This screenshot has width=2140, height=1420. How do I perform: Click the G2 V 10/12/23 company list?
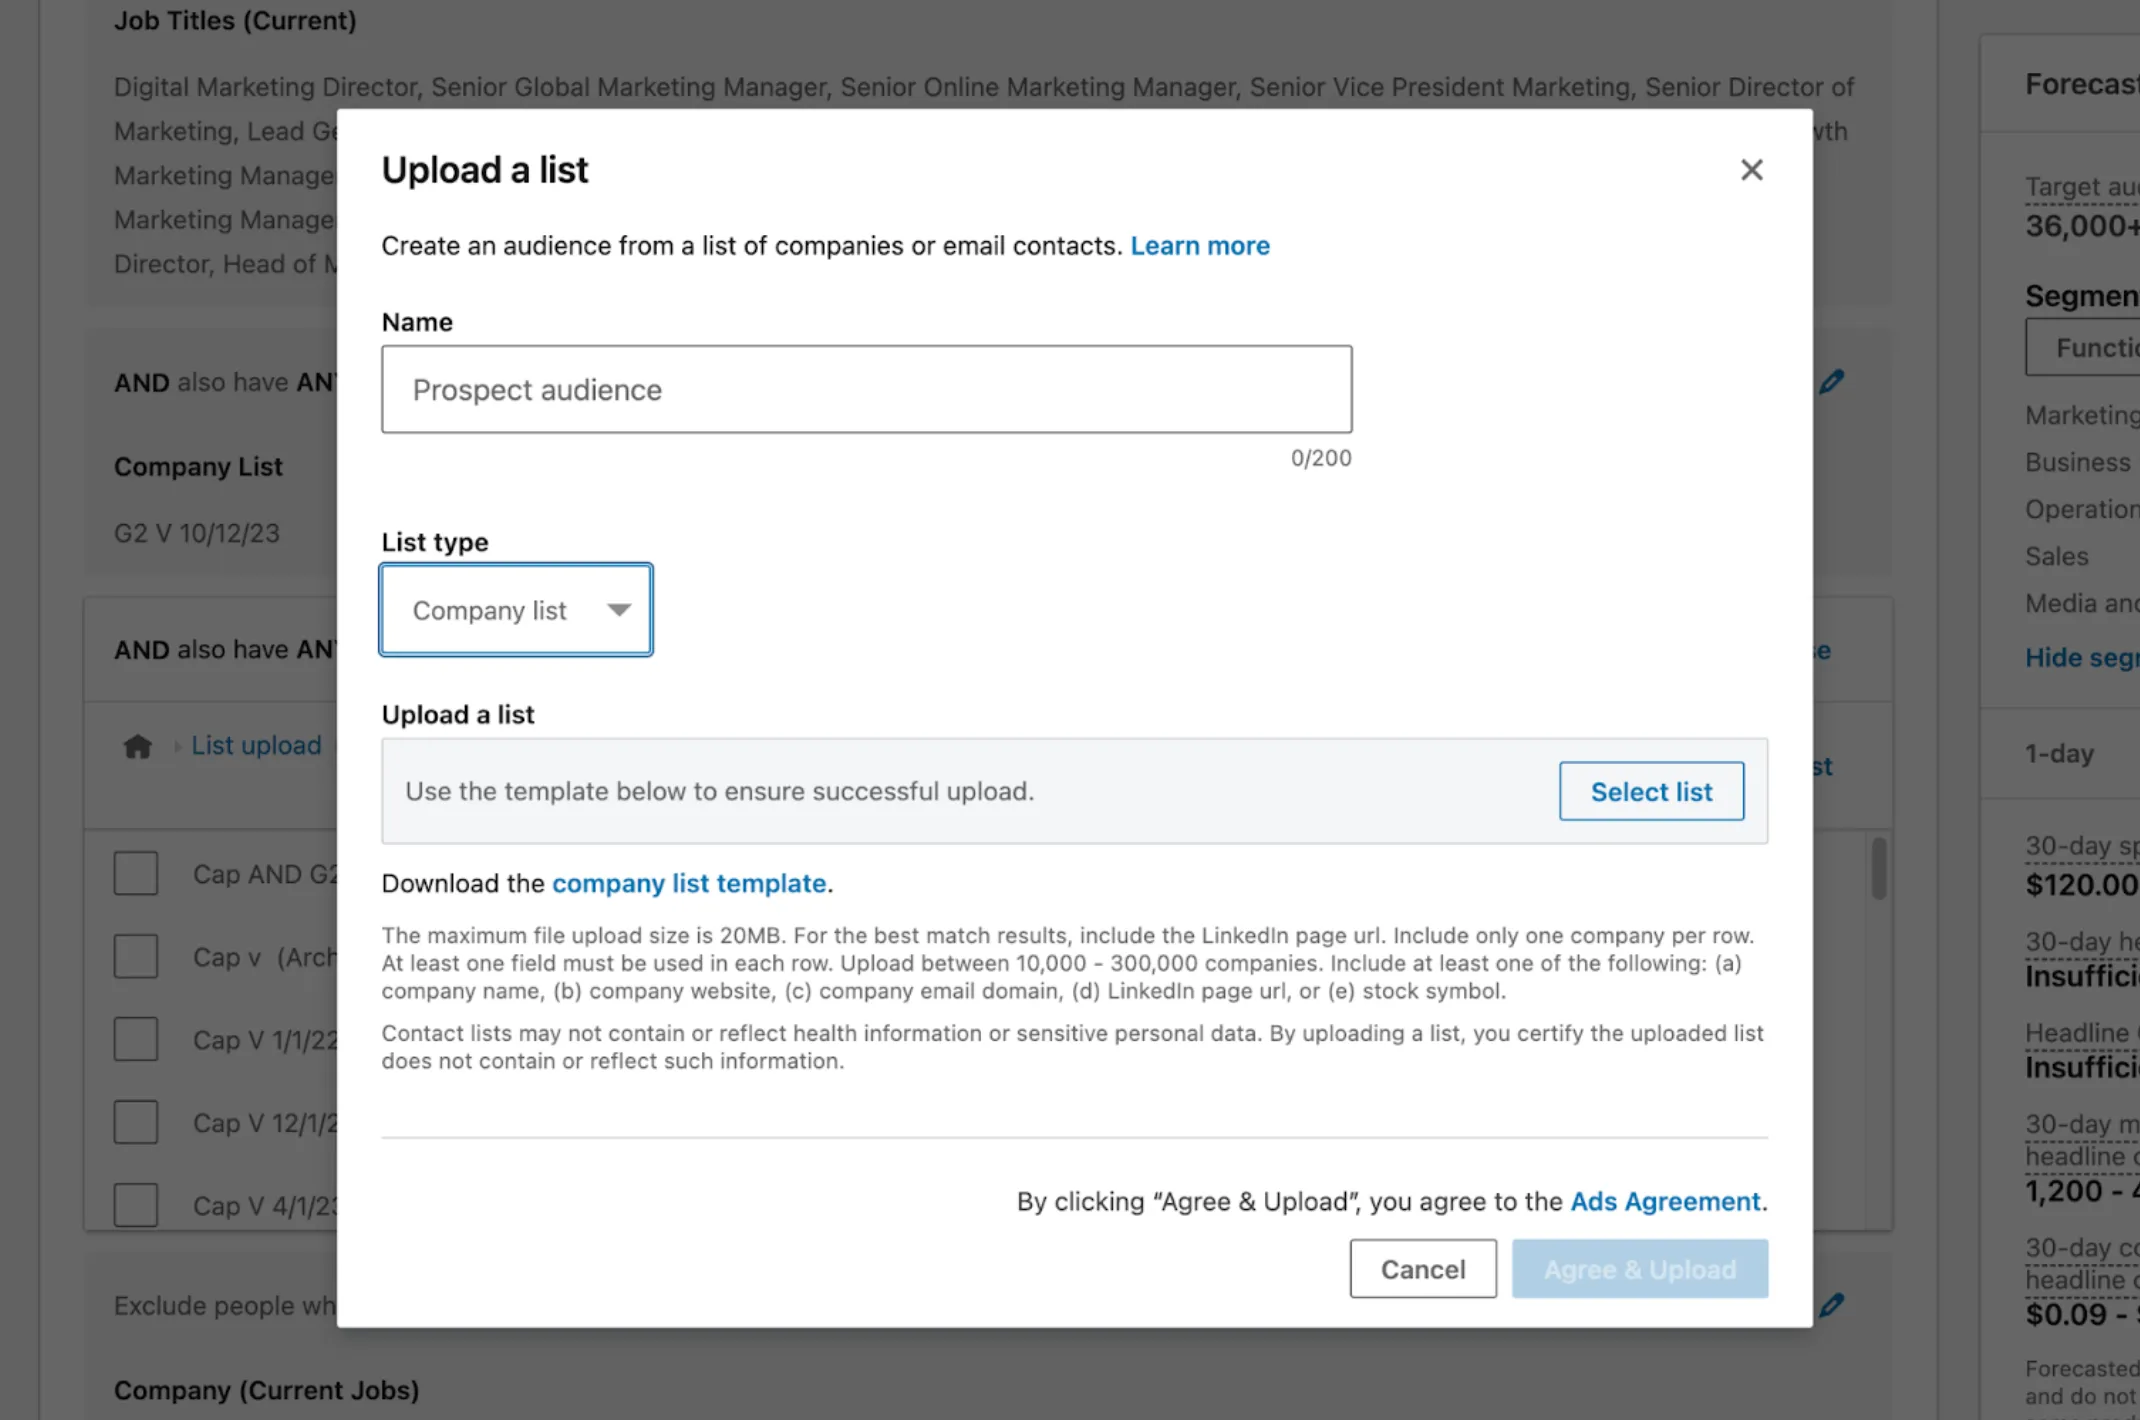197,533
